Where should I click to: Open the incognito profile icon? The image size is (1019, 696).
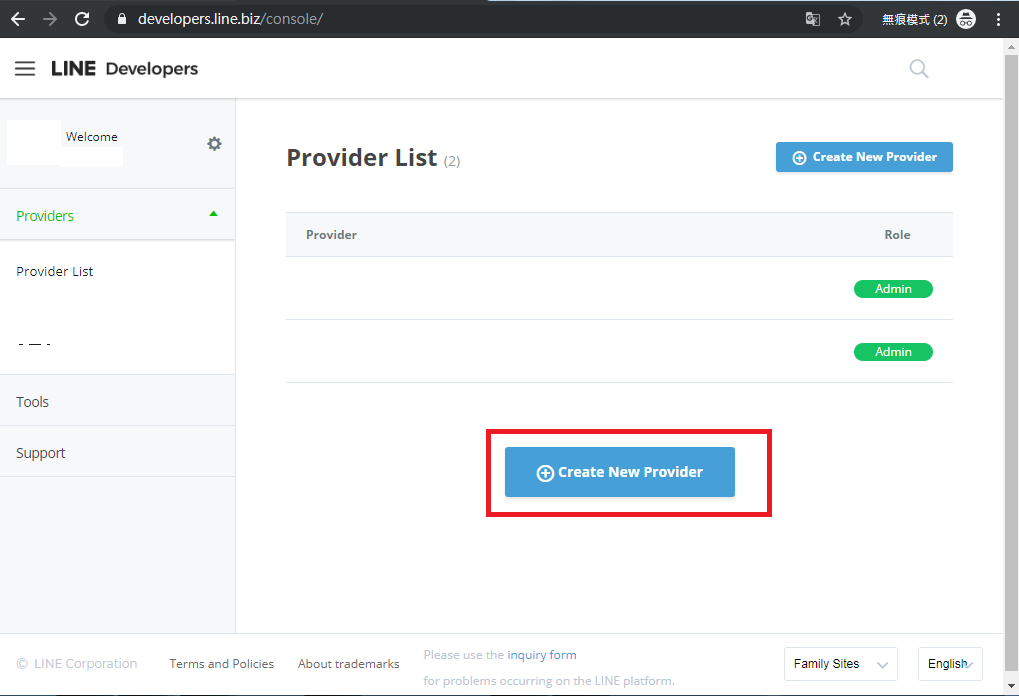coord(966,19)
